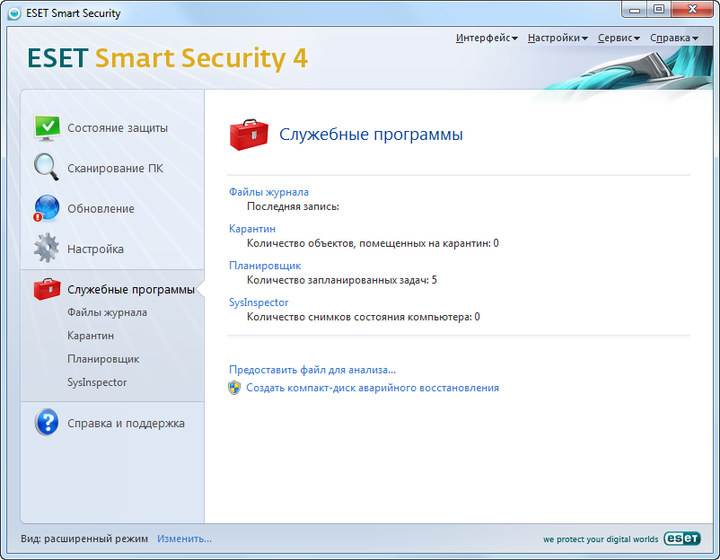Click the blue question mark help icon
The height and width of the screenshot is (560, 720).
tap(47, 422)
